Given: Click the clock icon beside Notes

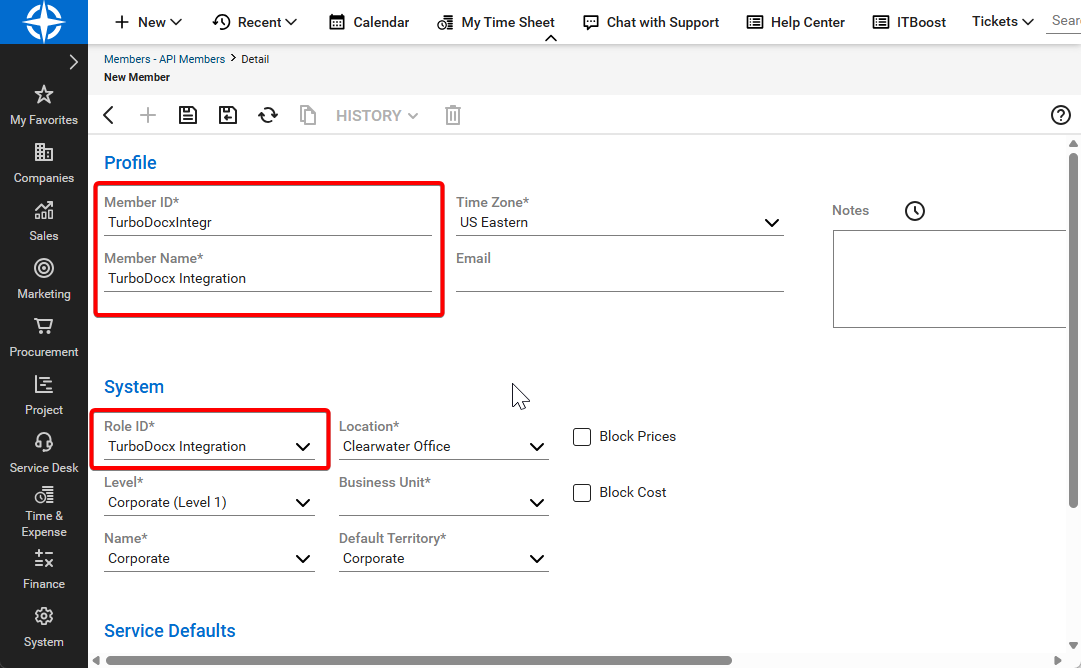Looking at the screenshot, I should point(915,211).
